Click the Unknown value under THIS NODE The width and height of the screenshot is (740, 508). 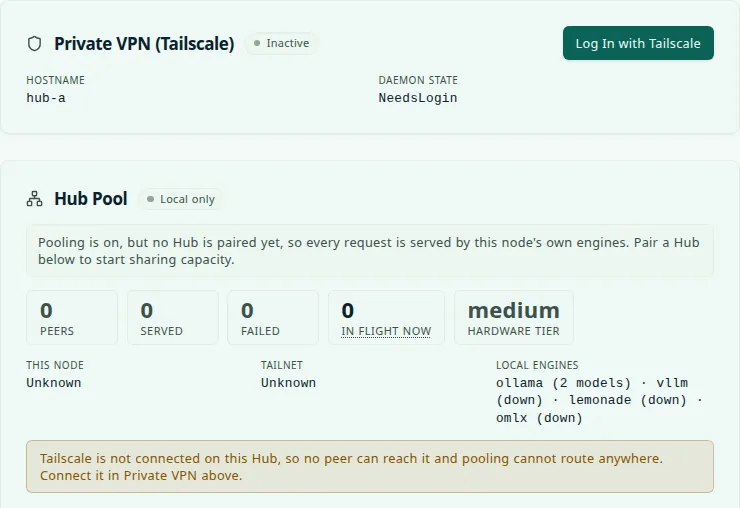[x=54, y=382]
